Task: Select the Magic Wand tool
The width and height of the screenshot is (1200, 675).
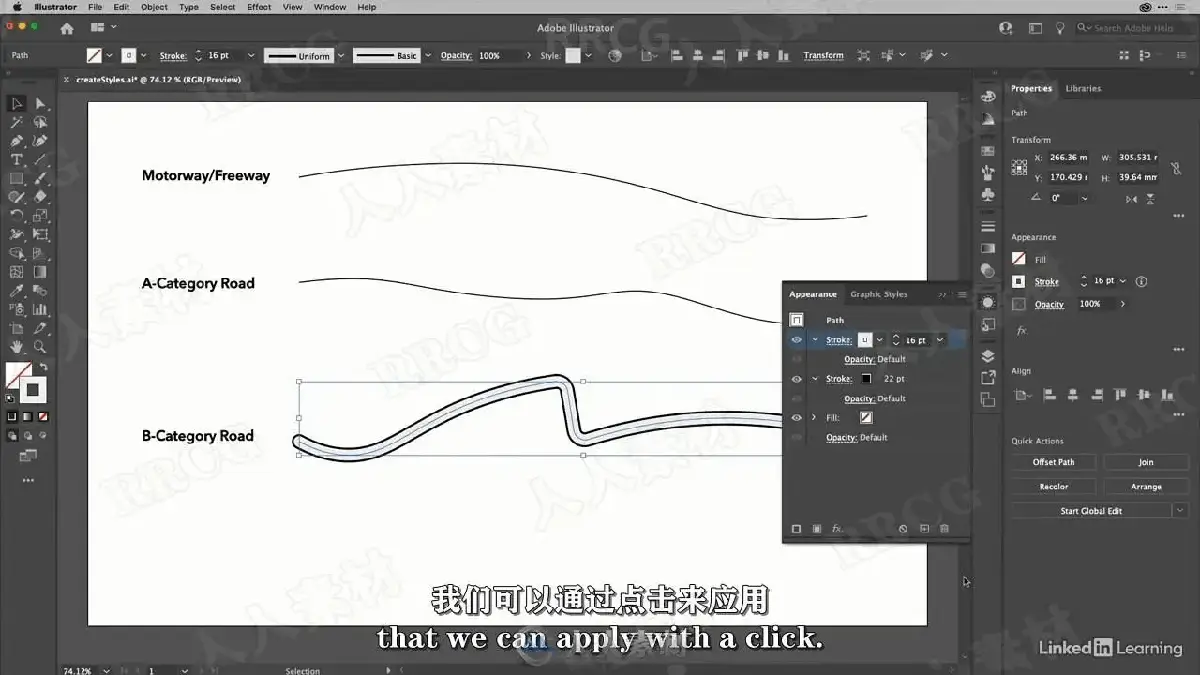Action: click(x=17, y=123)
